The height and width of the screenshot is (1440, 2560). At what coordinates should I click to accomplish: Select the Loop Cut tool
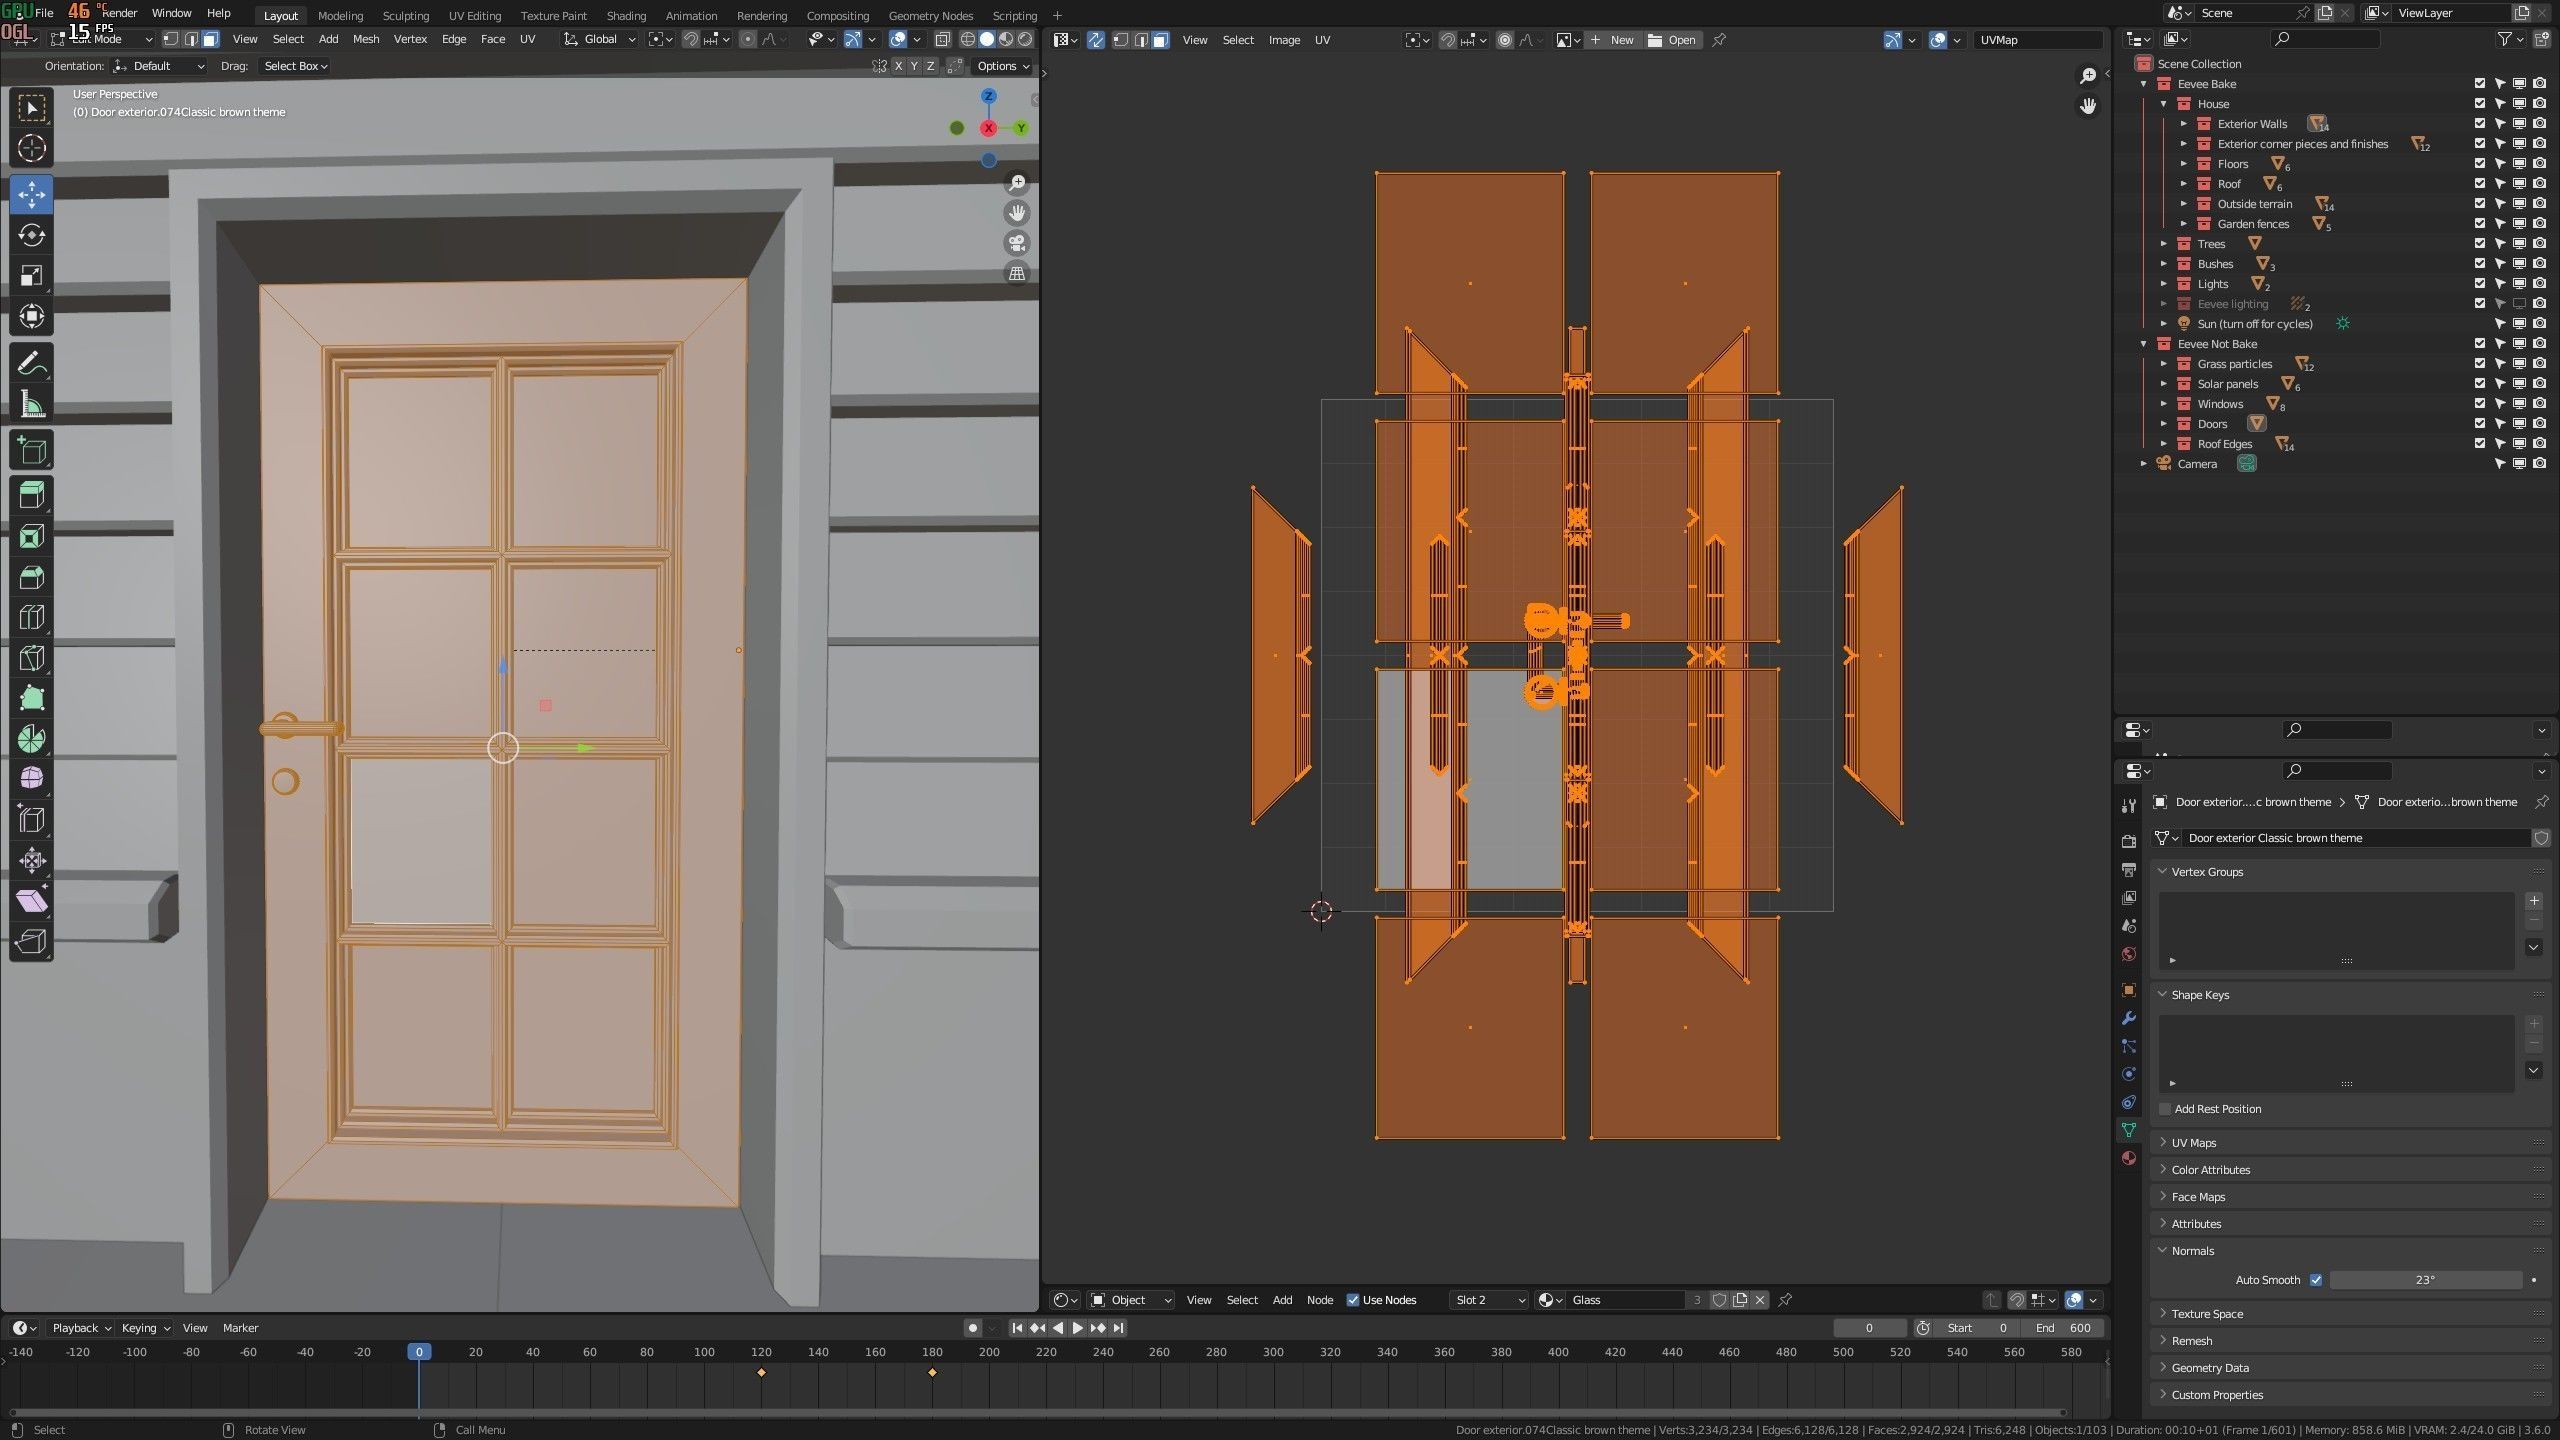point(31,617)
